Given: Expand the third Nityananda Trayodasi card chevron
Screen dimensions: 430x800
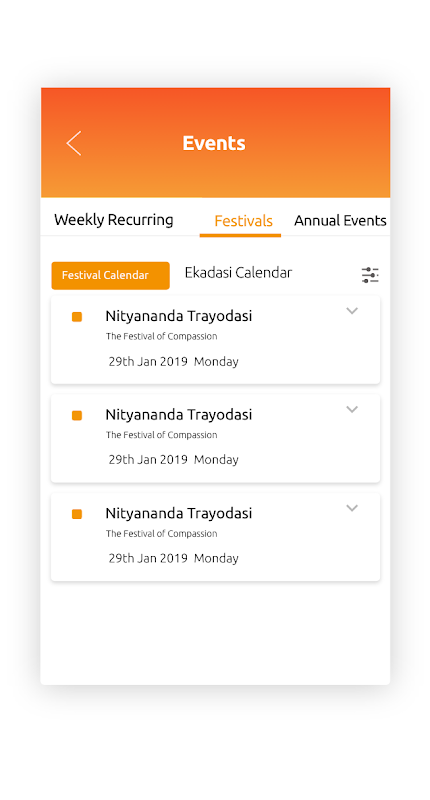Looking at the screenshot, I should click(352, 508).
